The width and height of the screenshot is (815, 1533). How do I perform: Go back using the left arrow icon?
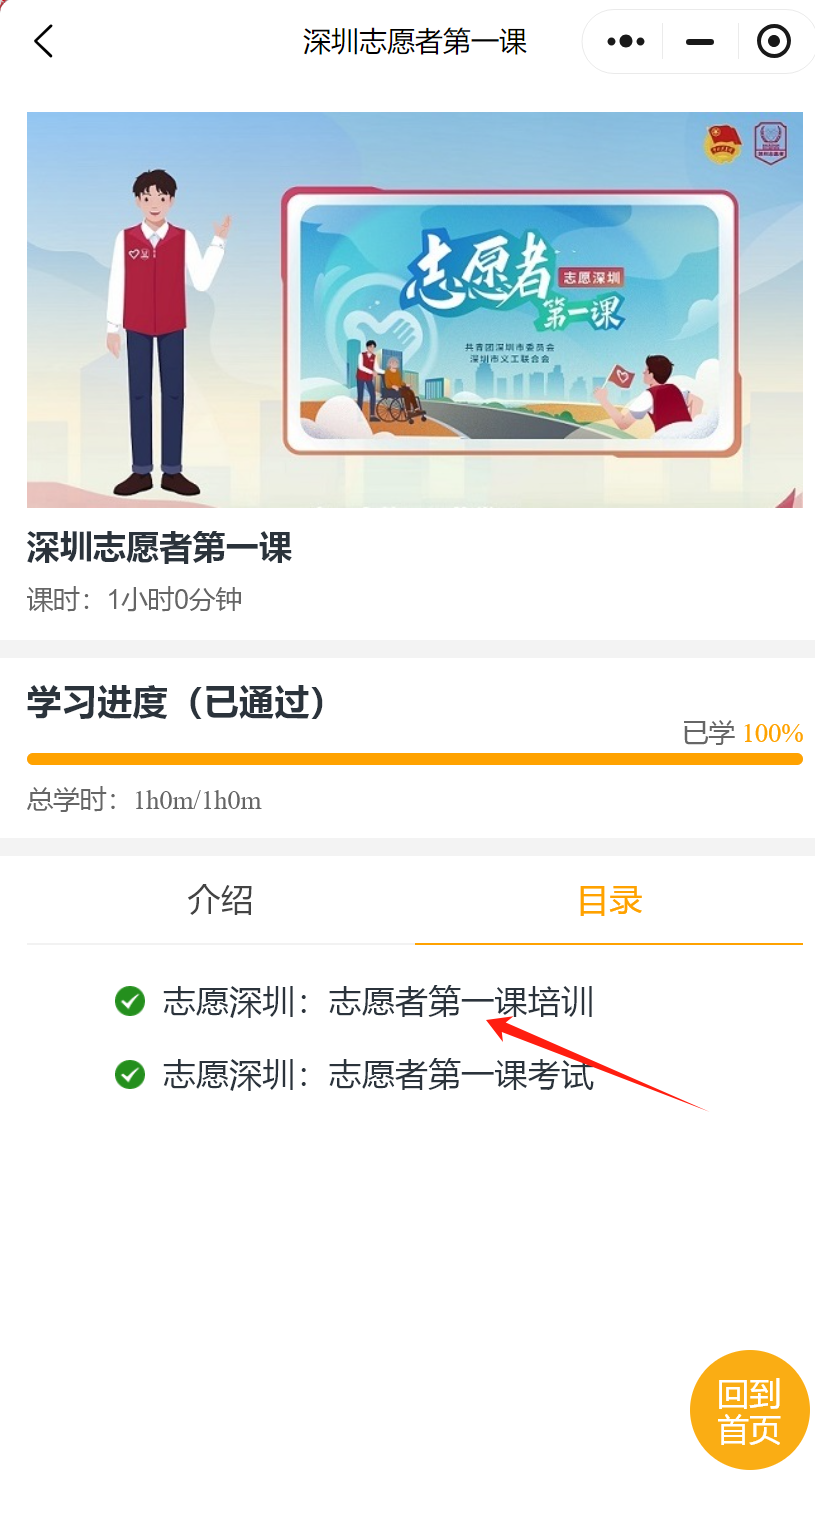tap(43, 41)
